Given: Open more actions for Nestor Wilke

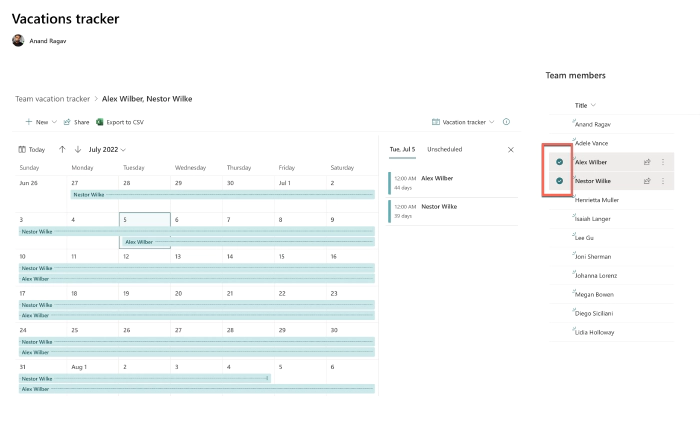Looking at the screenshot, I should pos(663,181).
